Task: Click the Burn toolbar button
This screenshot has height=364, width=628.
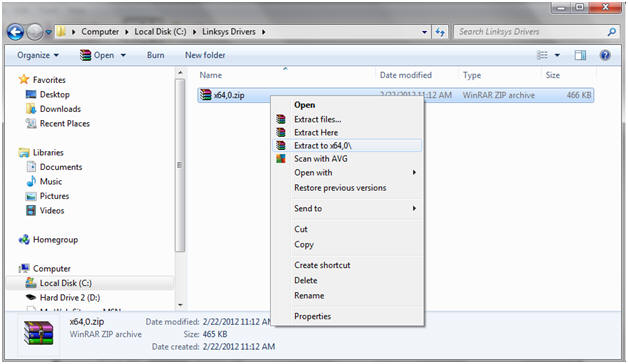Action: tap(155, 55)
